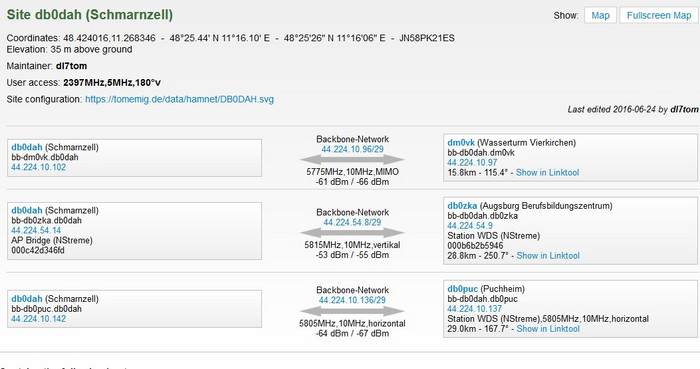Click IP address 44.224.10.102
This screenshot has width=700, height=369.
pos(38,167)
